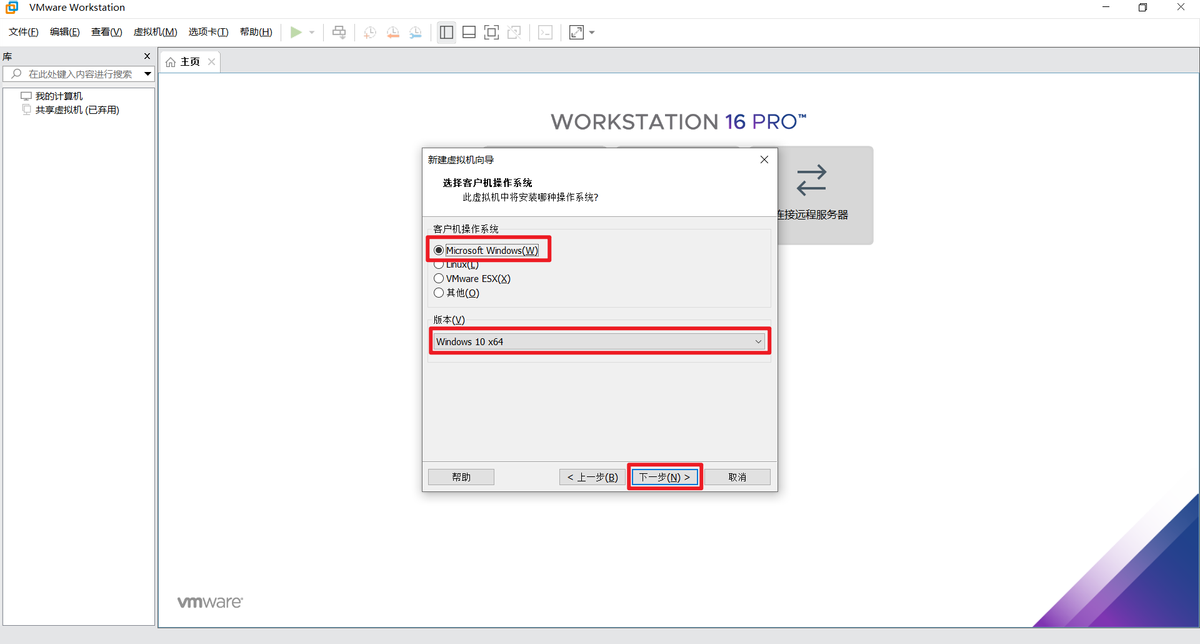Click the send Ctrl+Alt+Del toolbar icon
The height and width of the screenshot is (644, 1200).
pos(339,32)
